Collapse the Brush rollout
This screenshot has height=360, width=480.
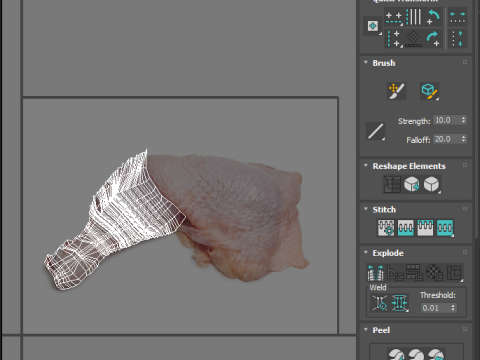point(366,62)
